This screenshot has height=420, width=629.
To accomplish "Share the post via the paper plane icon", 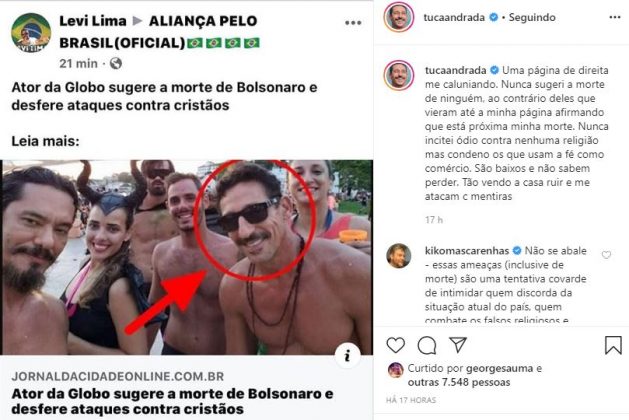I will [x=458, y=345].
